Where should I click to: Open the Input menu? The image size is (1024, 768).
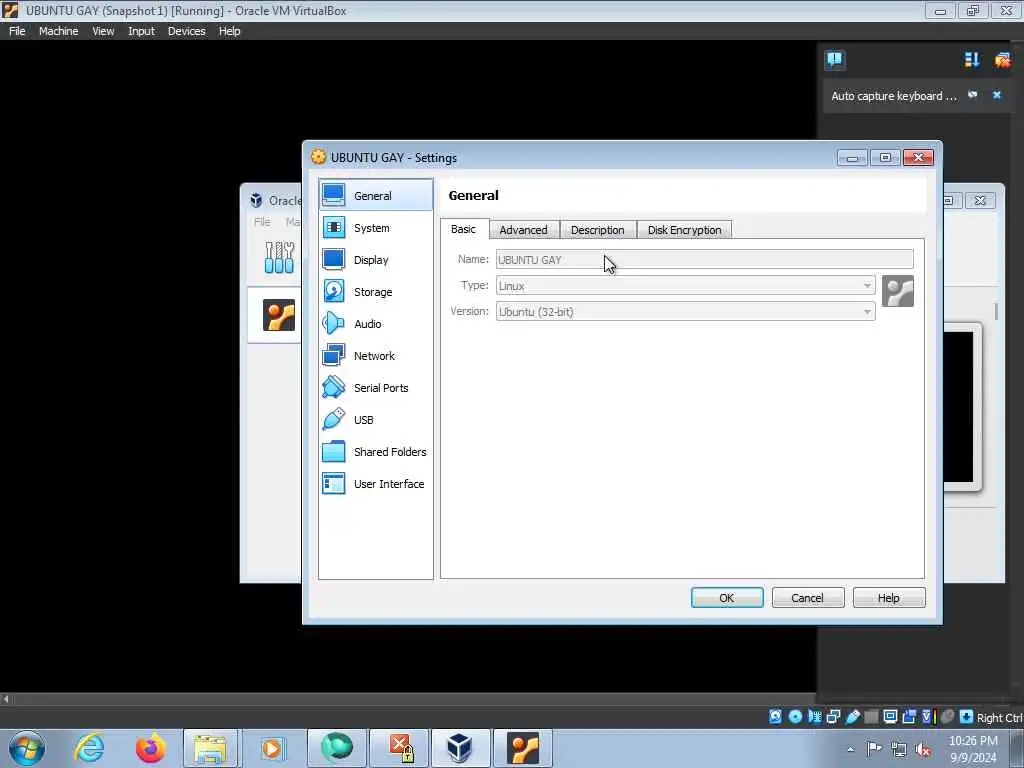tap(141, 31)
